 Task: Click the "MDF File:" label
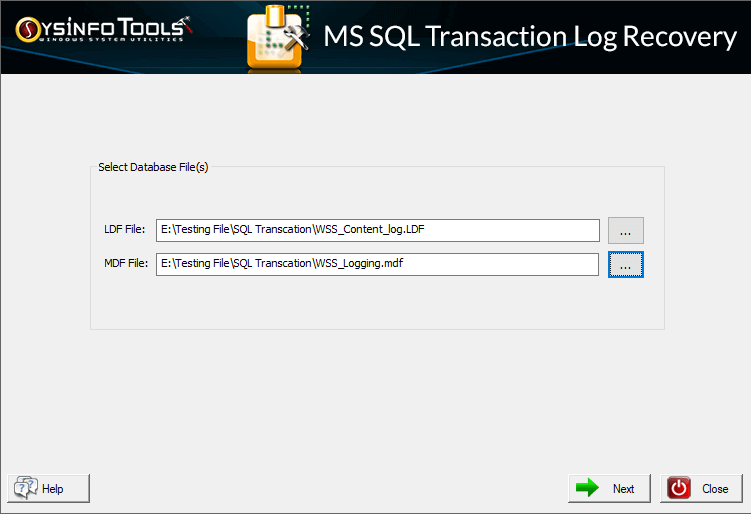tap(125, 264)
